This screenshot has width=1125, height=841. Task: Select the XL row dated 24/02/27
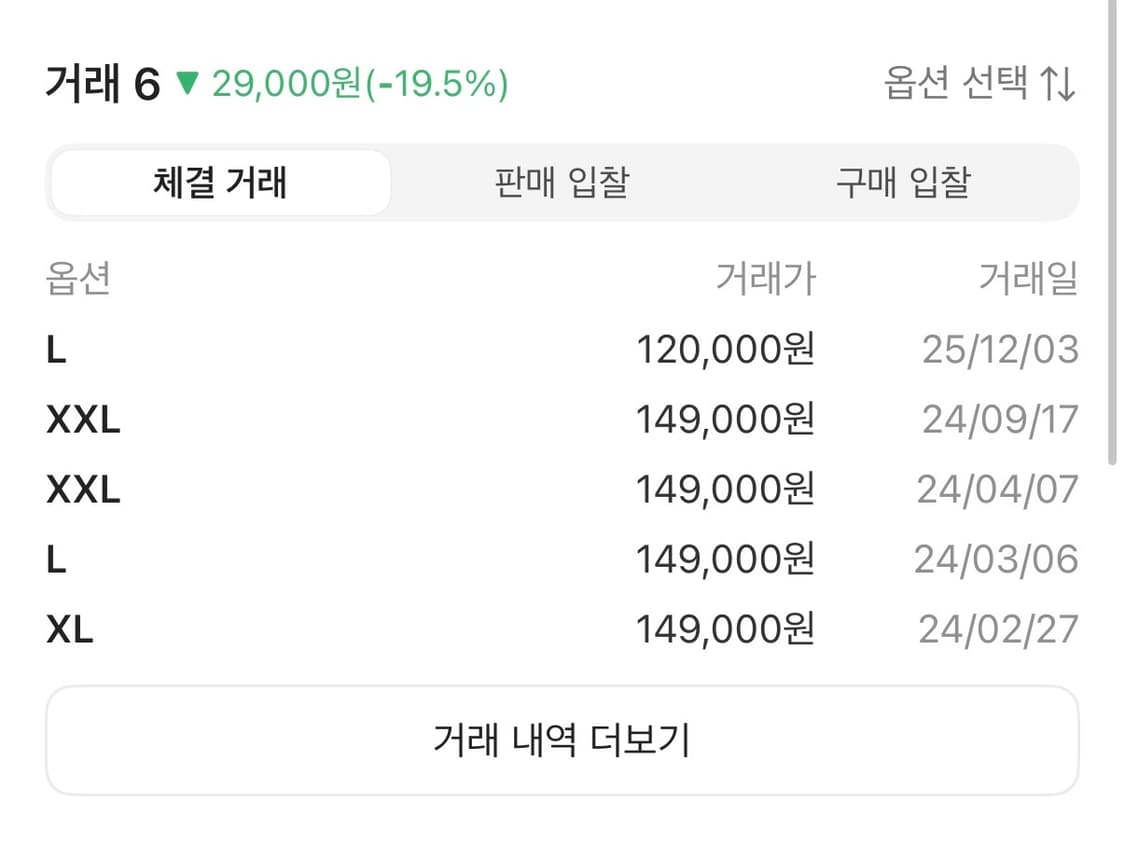(562, 629)
